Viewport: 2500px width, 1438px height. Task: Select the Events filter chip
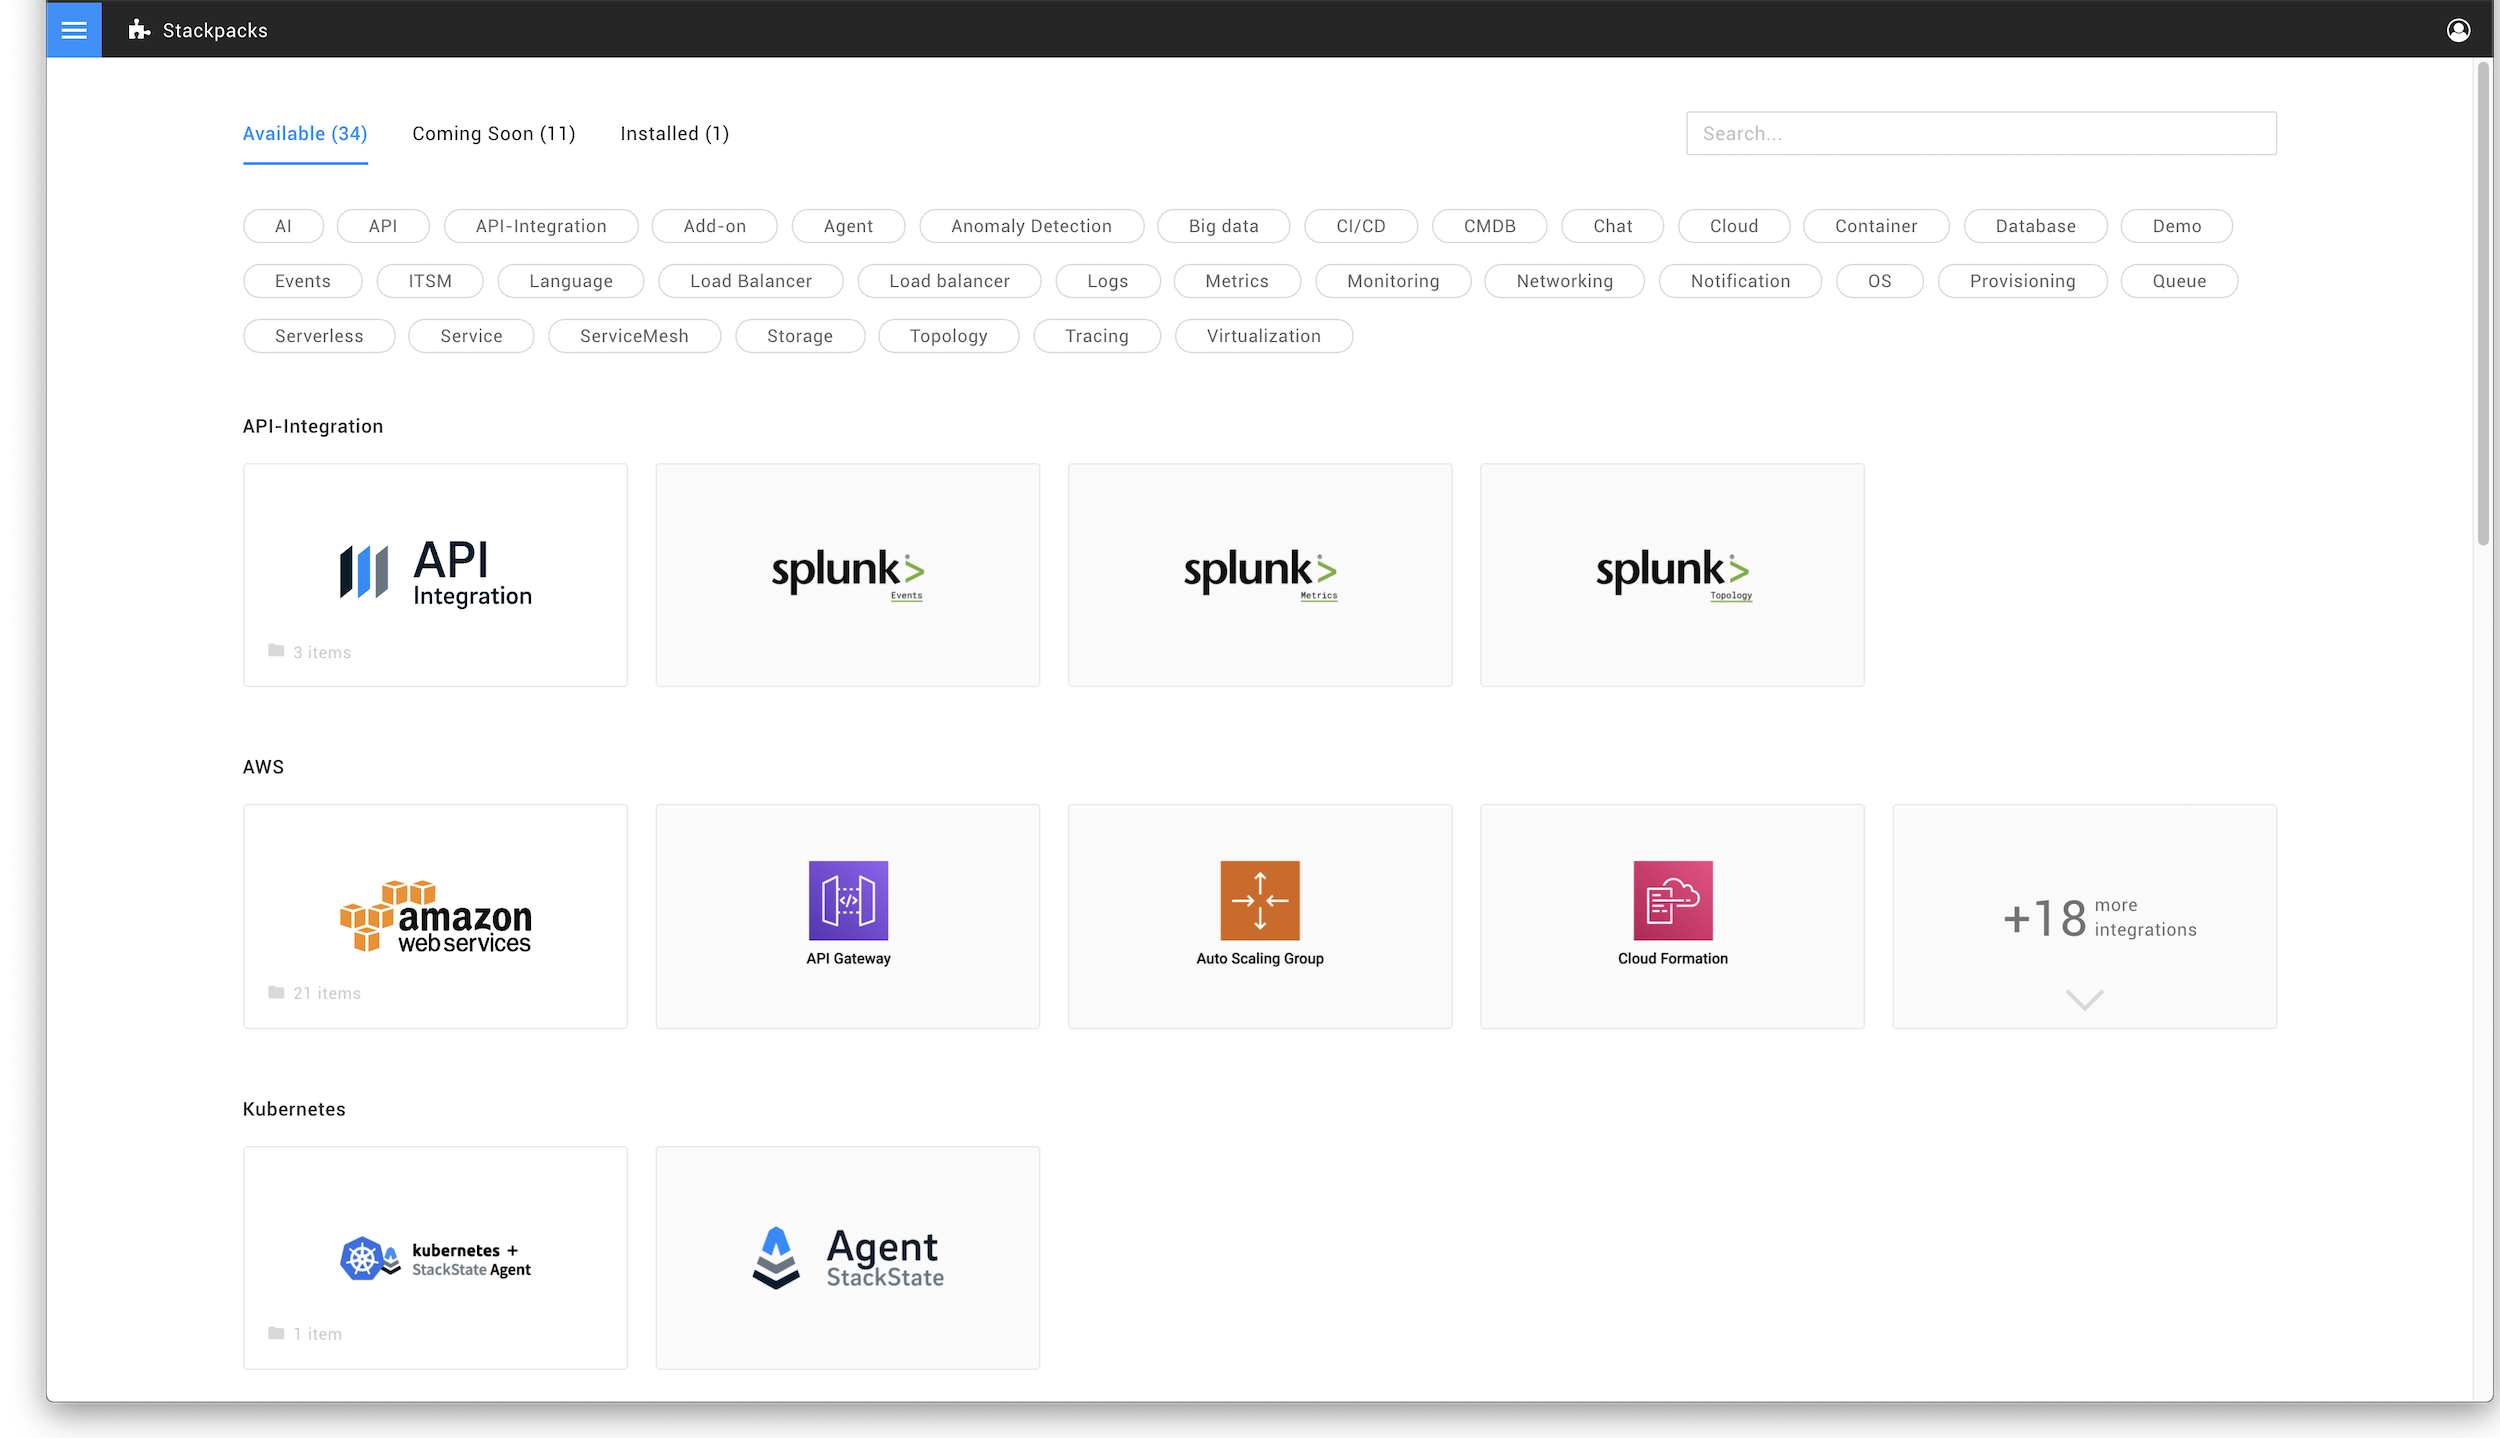(x=302, y=281)
